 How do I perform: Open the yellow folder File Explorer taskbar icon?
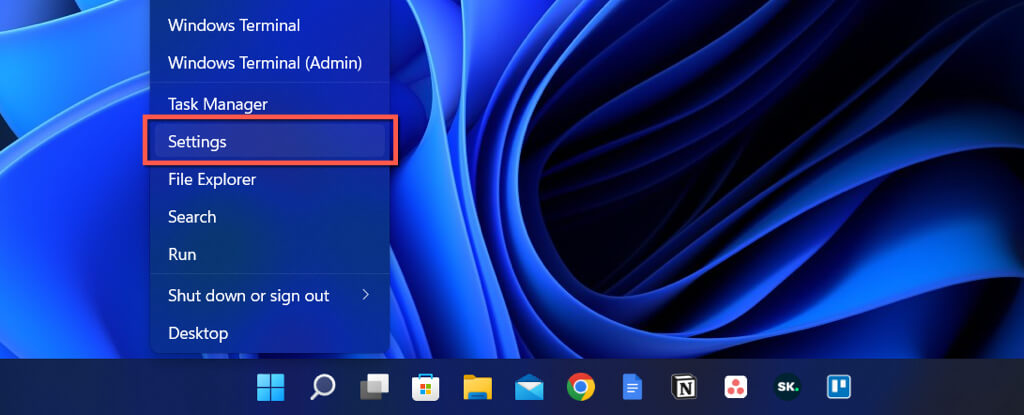coord(477,387)
